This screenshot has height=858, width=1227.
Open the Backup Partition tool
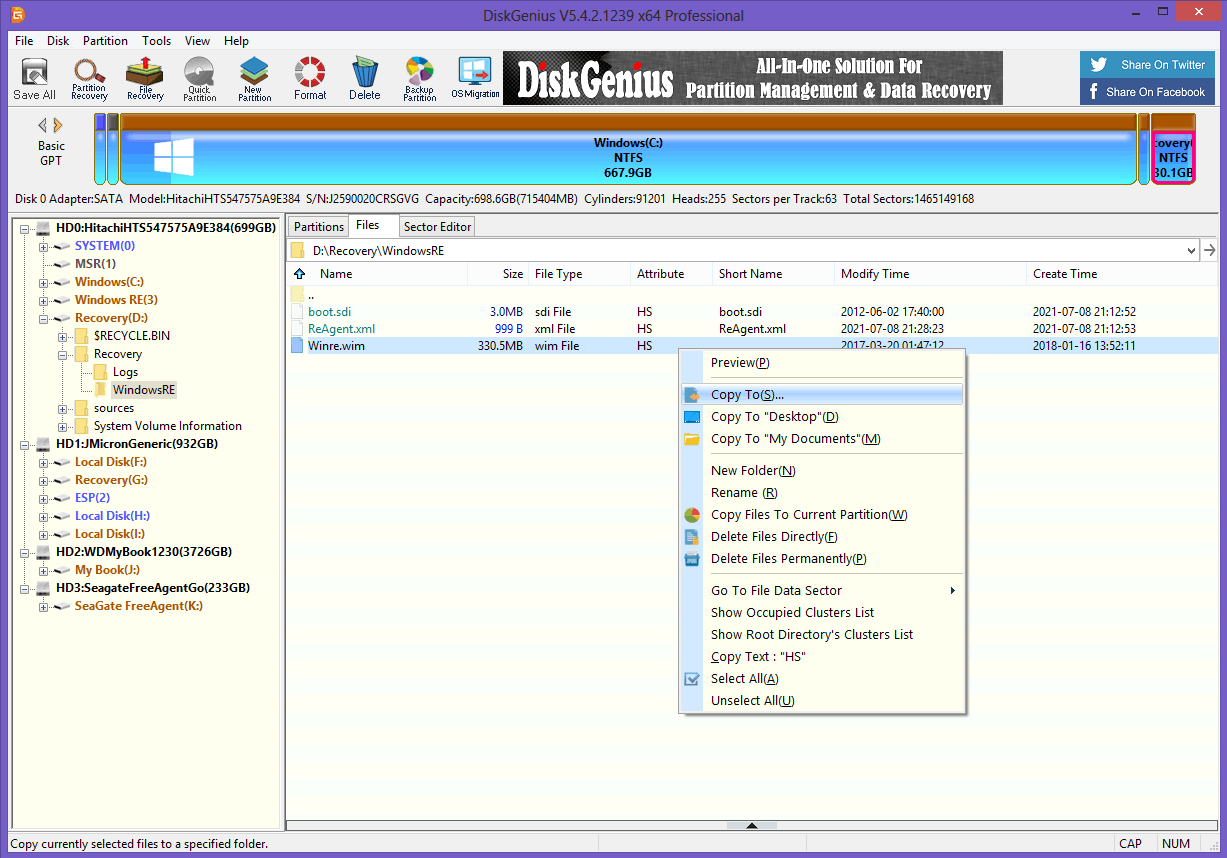(420, 79)
